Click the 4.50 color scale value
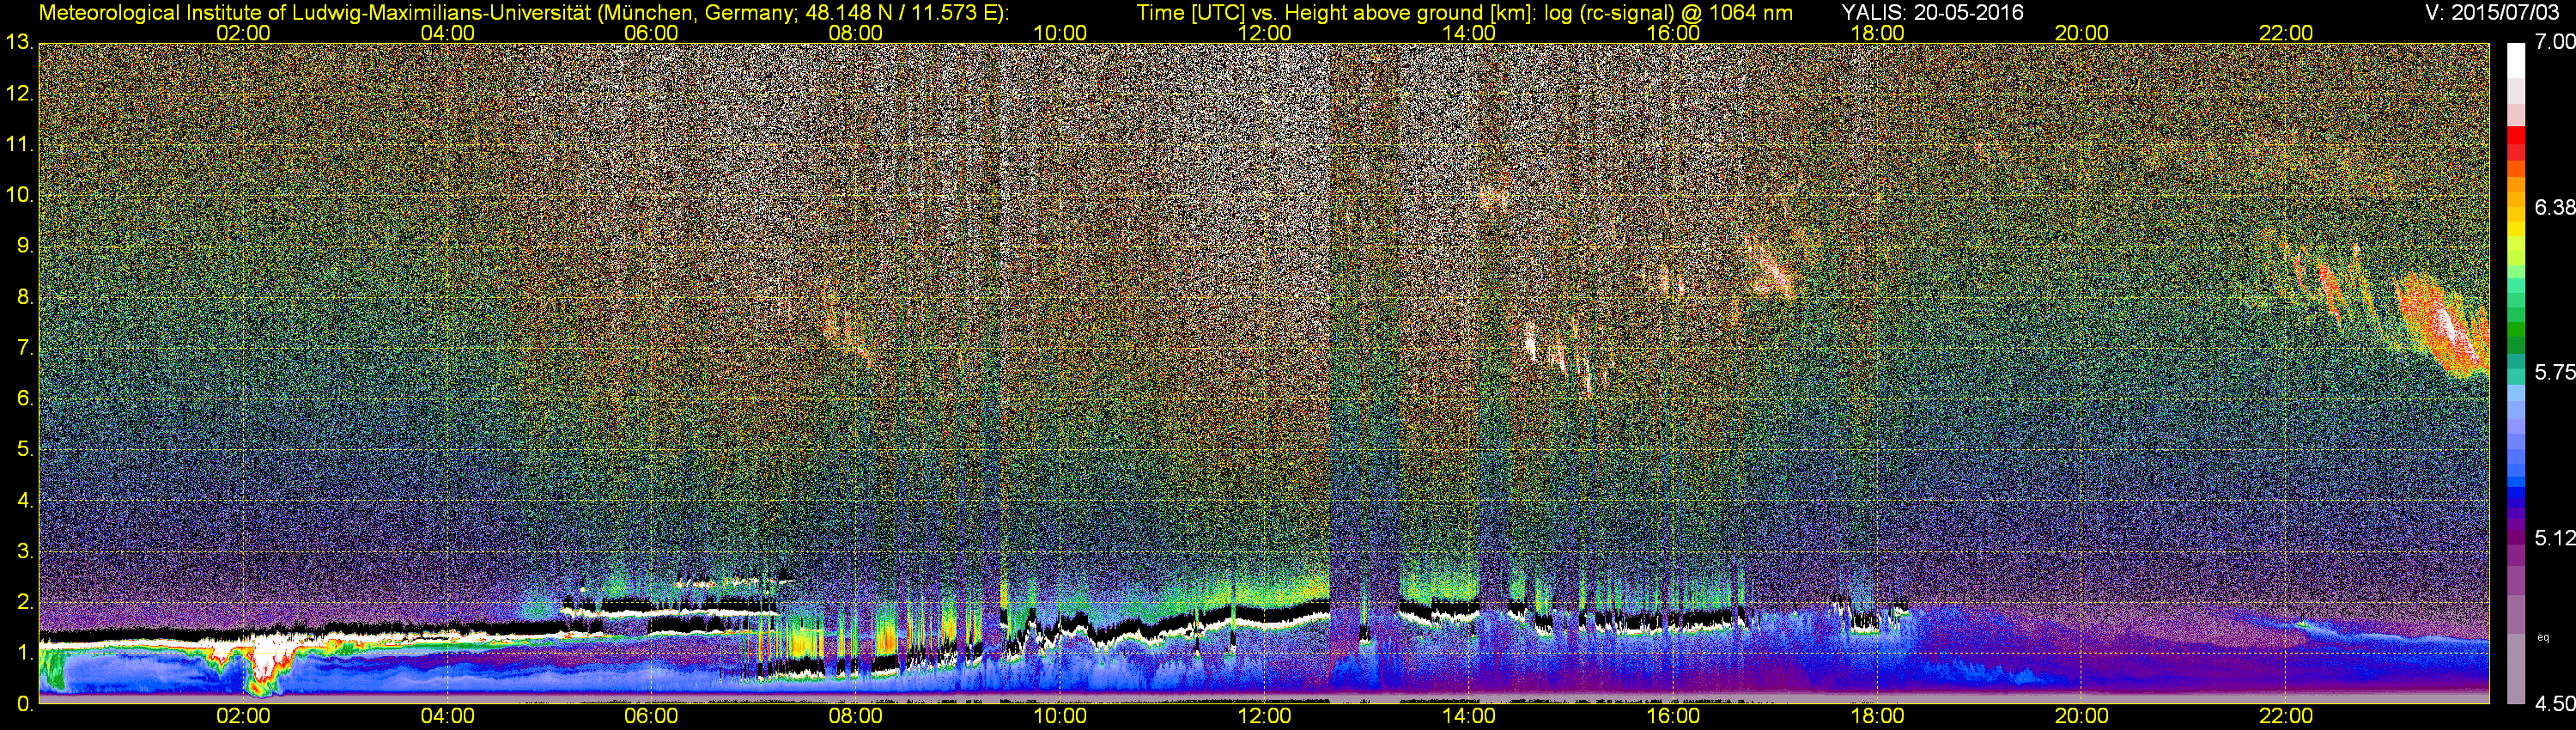 point(2555,704)
